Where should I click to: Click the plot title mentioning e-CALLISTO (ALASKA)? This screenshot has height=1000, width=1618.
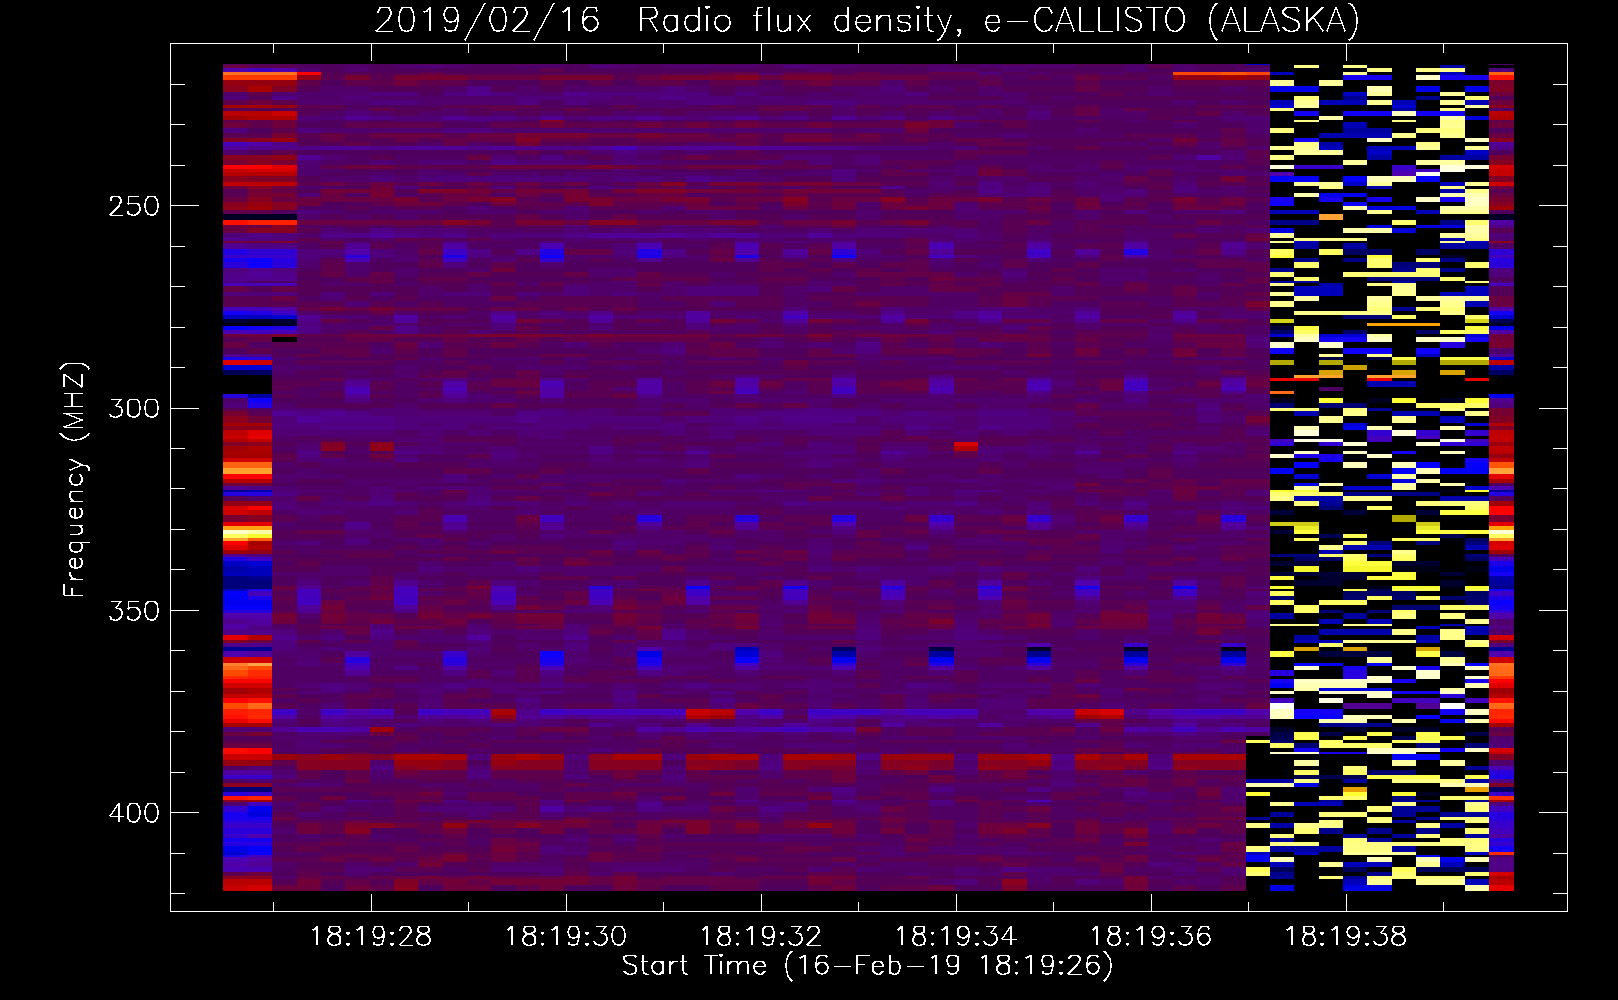tap(867, 20)
